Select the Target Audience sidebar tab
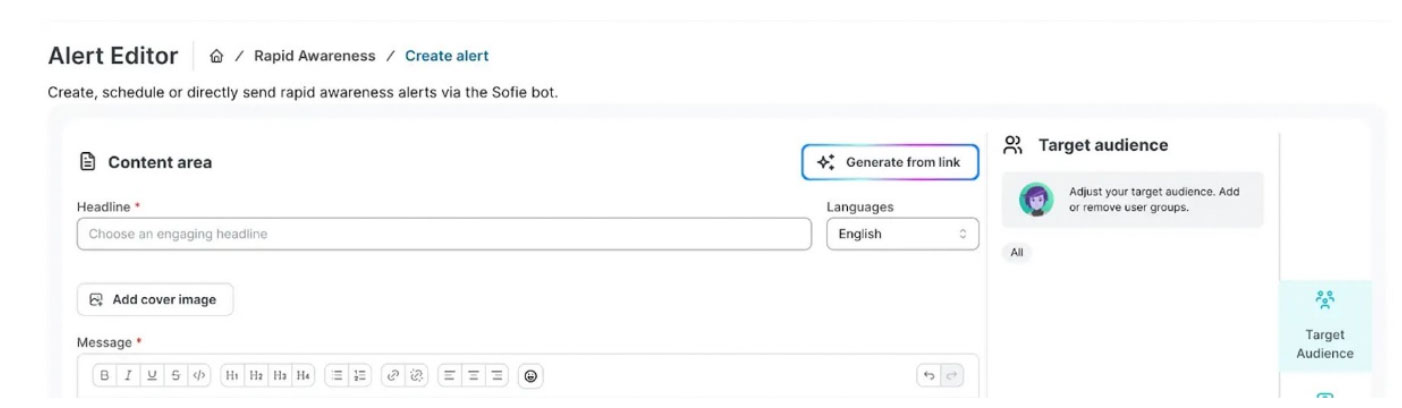1402x408 pixels. point(1325,326)
